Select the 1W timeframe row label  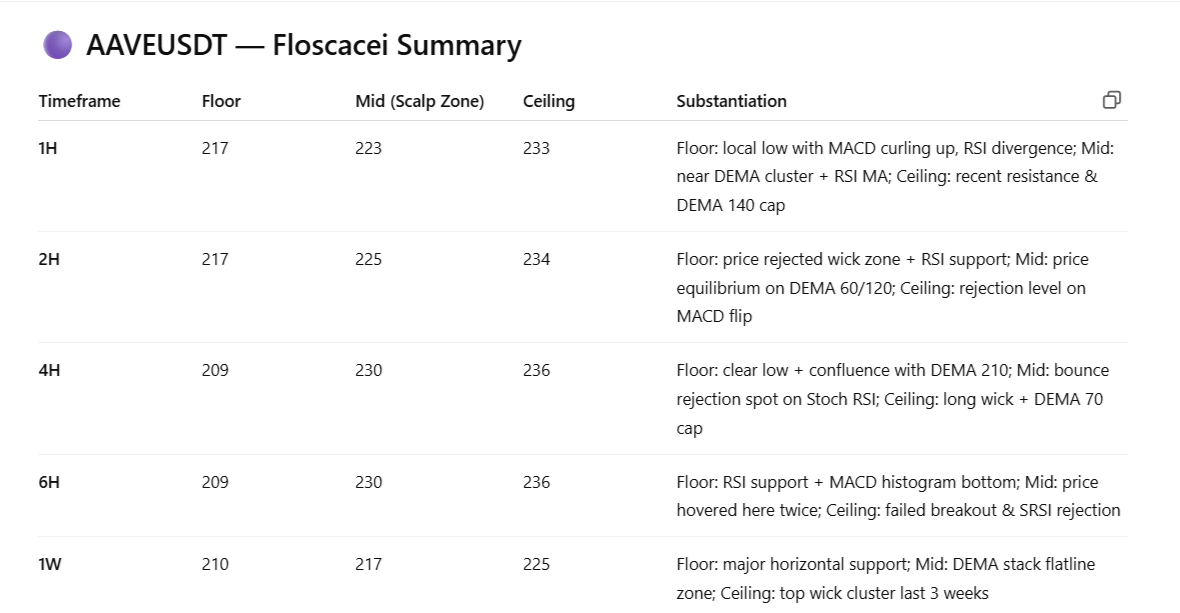[50, 564]
